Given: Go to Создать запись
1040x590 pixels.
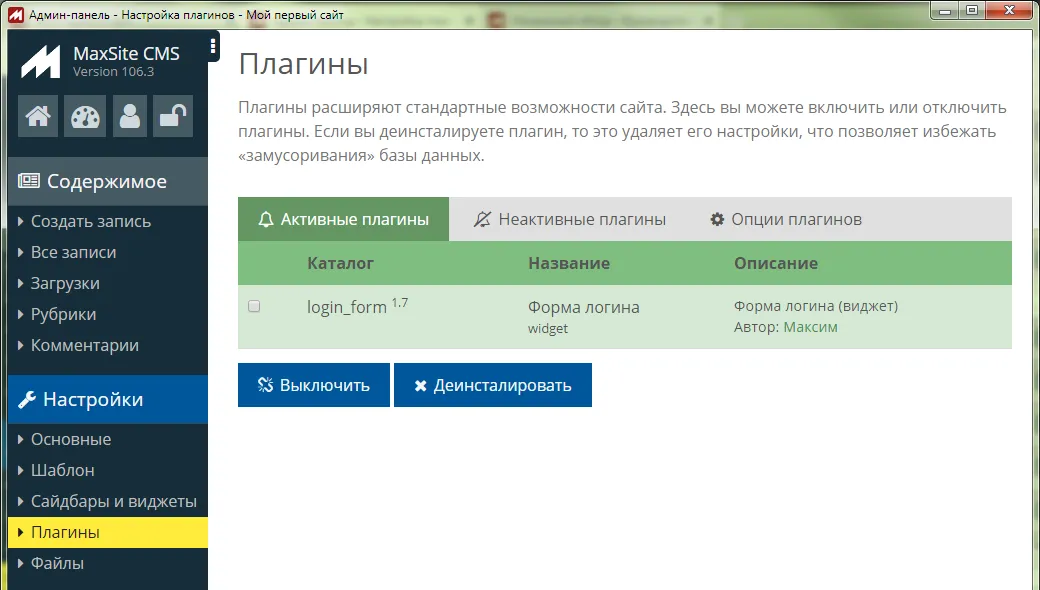Looking at the screenshot, I should (91, 222).
